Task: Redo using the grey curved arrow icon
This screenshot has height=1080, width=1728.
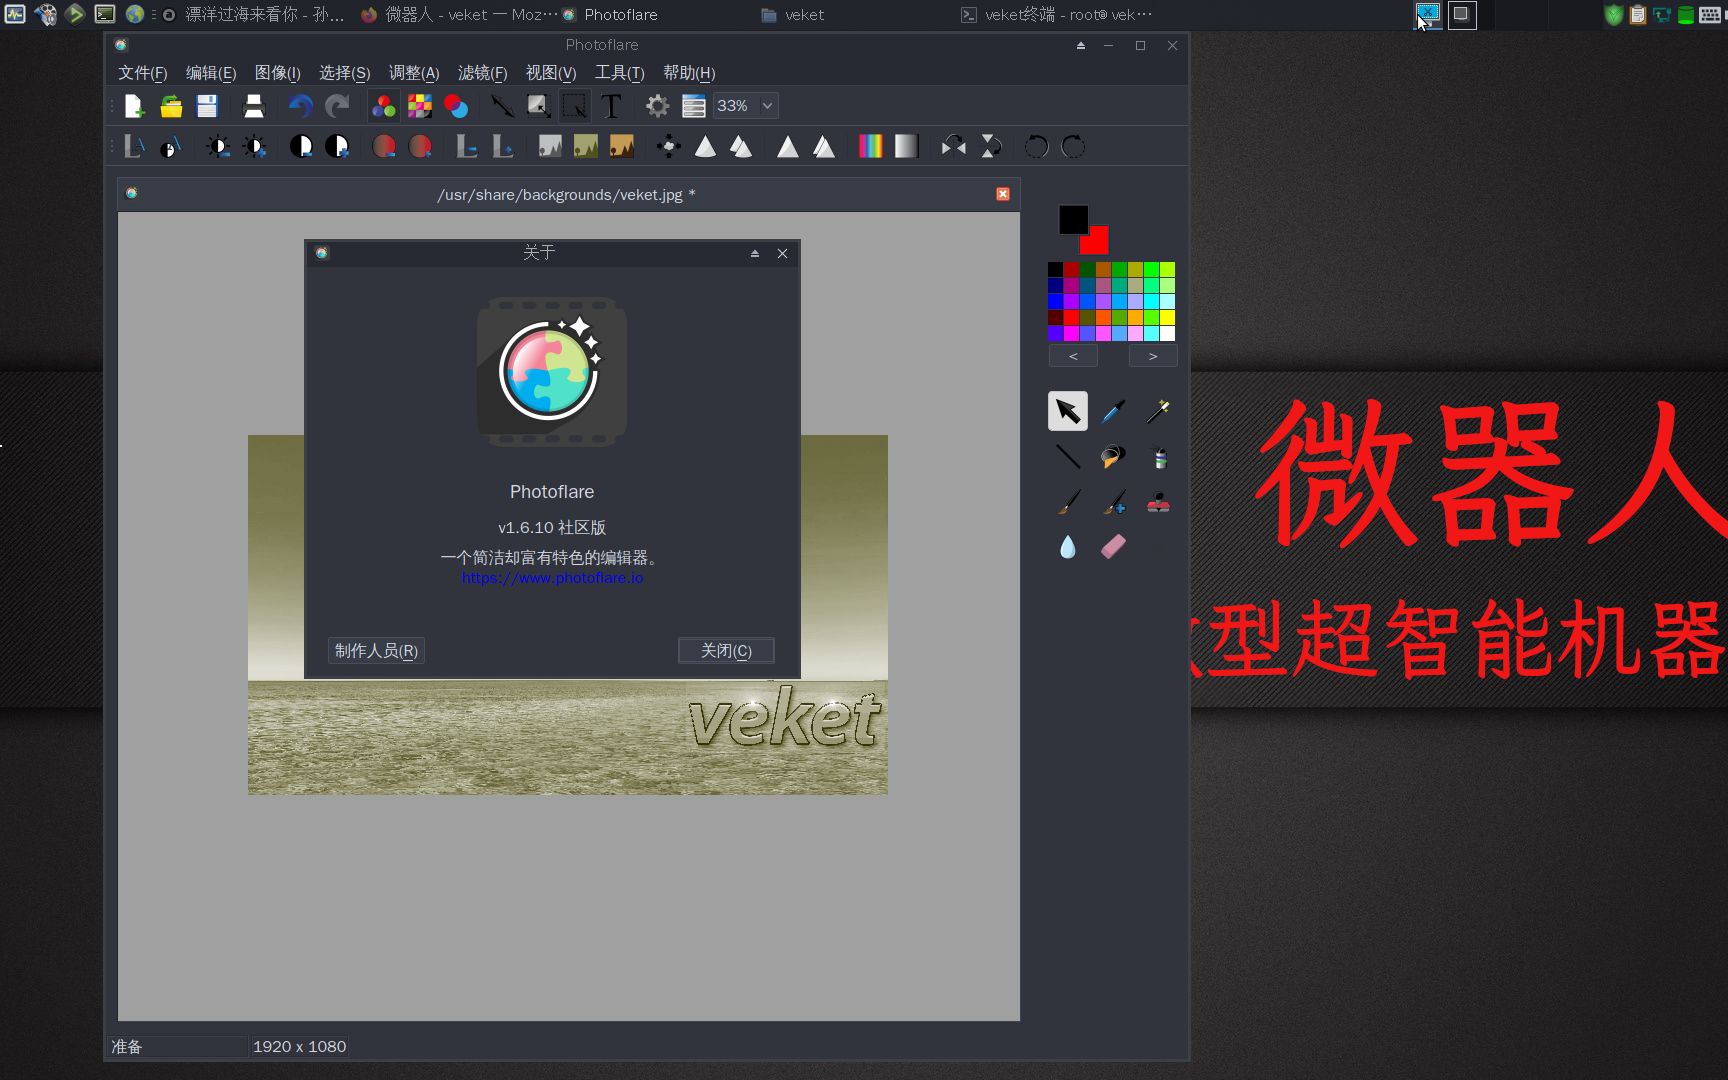Action: [x=337, y=106]
